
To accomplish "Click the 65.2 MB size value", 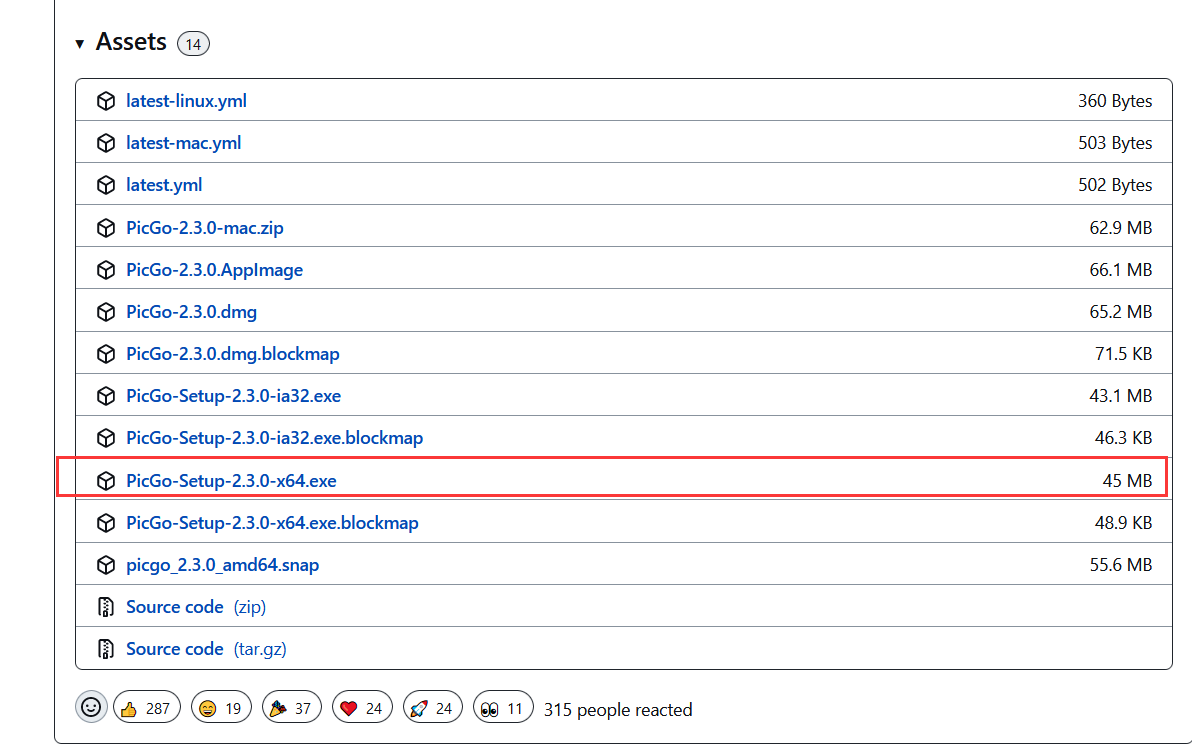I will click(1121, 312).
